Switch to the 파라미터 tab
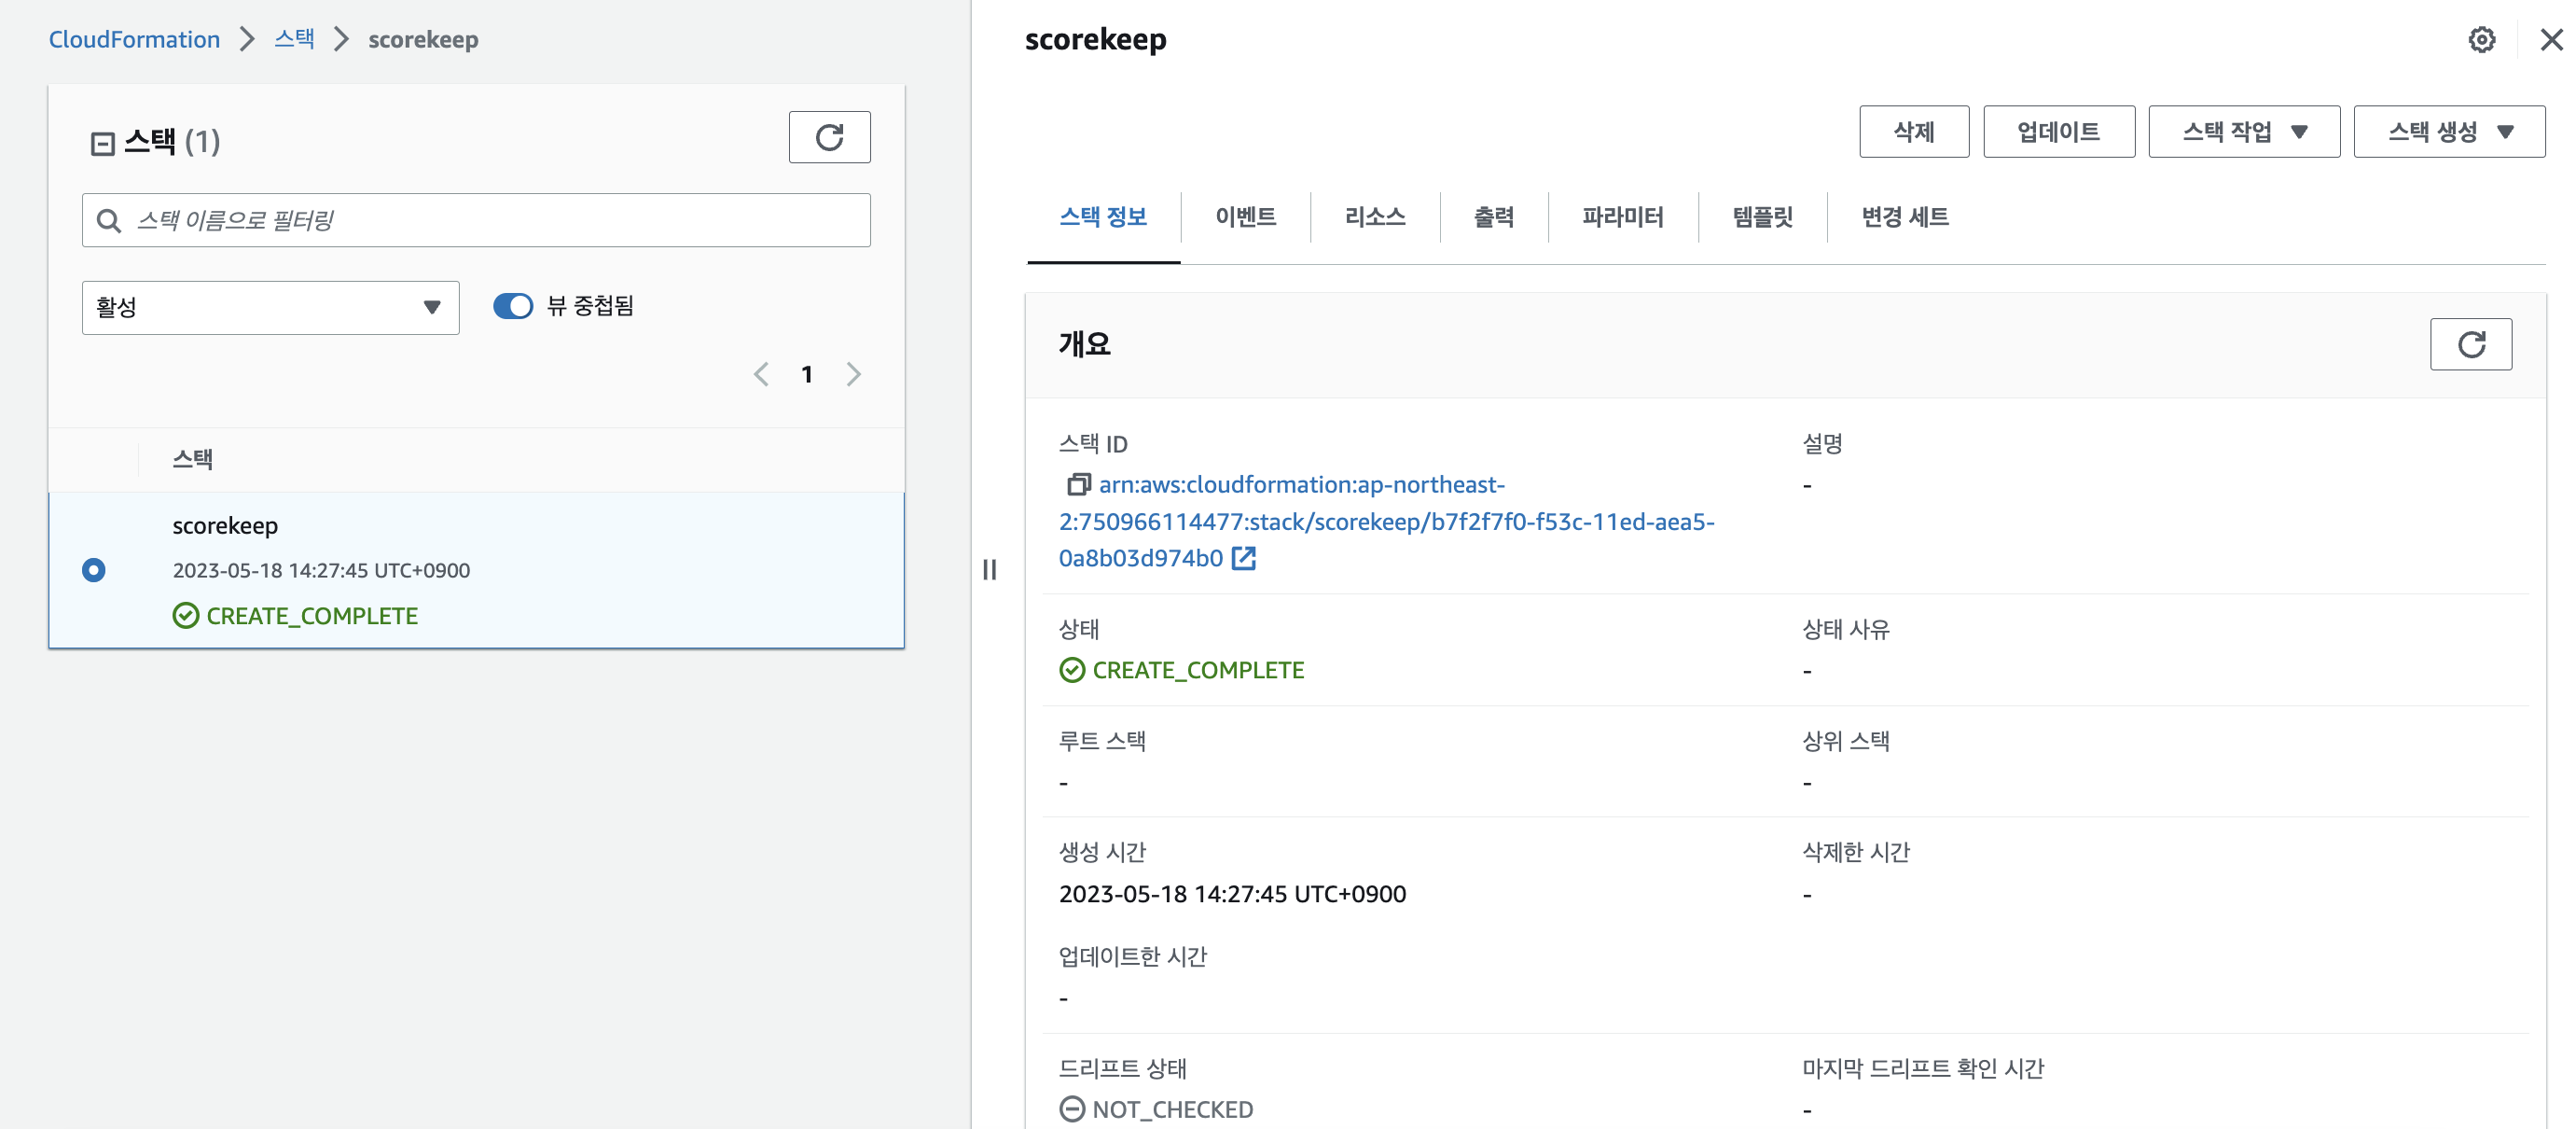The height and width of the screenshot is (1129, 2576). point(1622,217)
